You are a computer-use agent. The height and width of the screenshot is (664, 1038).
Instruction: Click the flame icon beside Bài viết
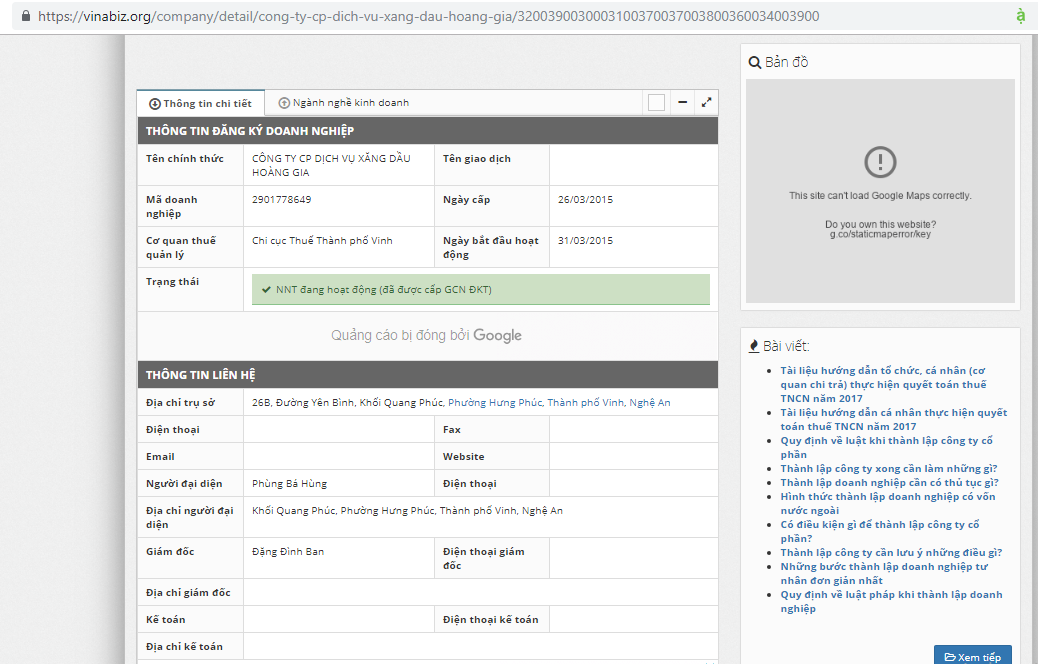753,346
